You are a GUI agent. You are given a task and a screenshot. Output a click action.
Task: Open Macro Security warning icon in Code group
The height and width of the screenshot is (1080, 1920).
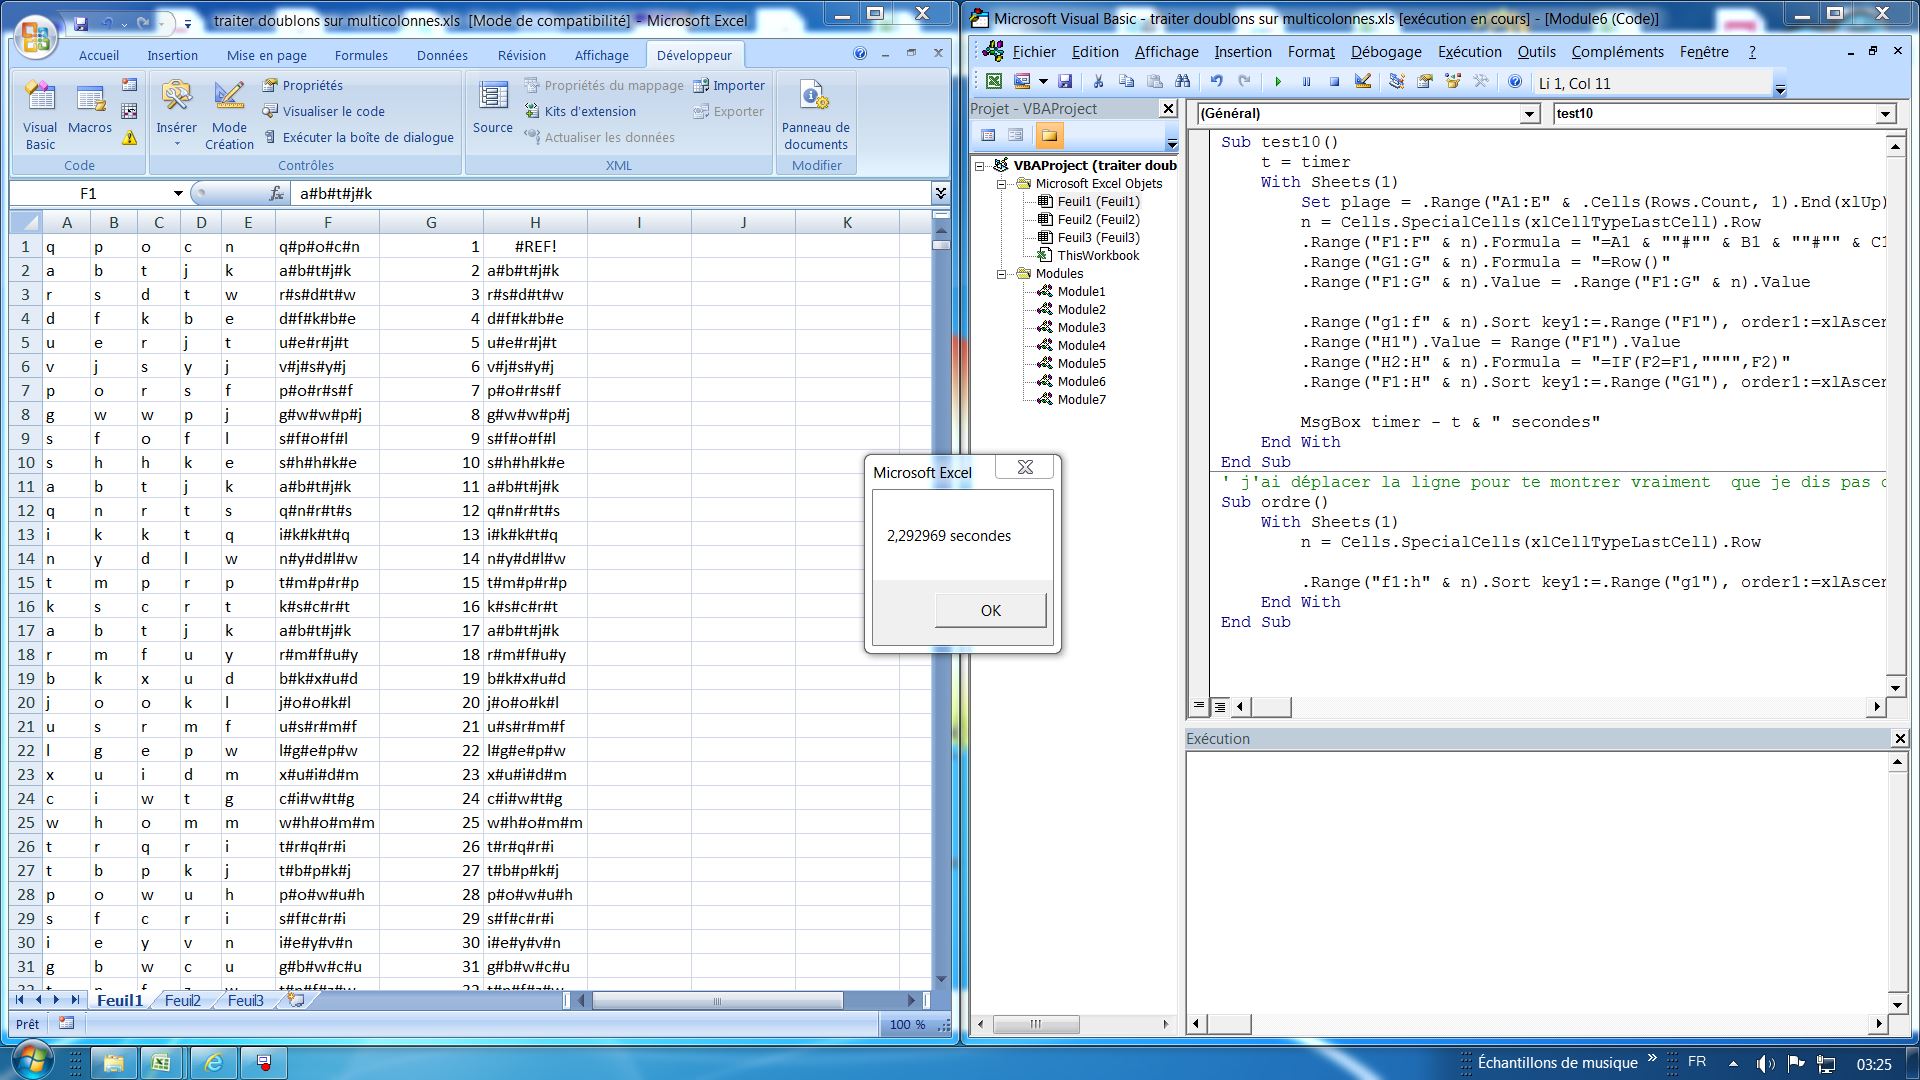(130, 138)
